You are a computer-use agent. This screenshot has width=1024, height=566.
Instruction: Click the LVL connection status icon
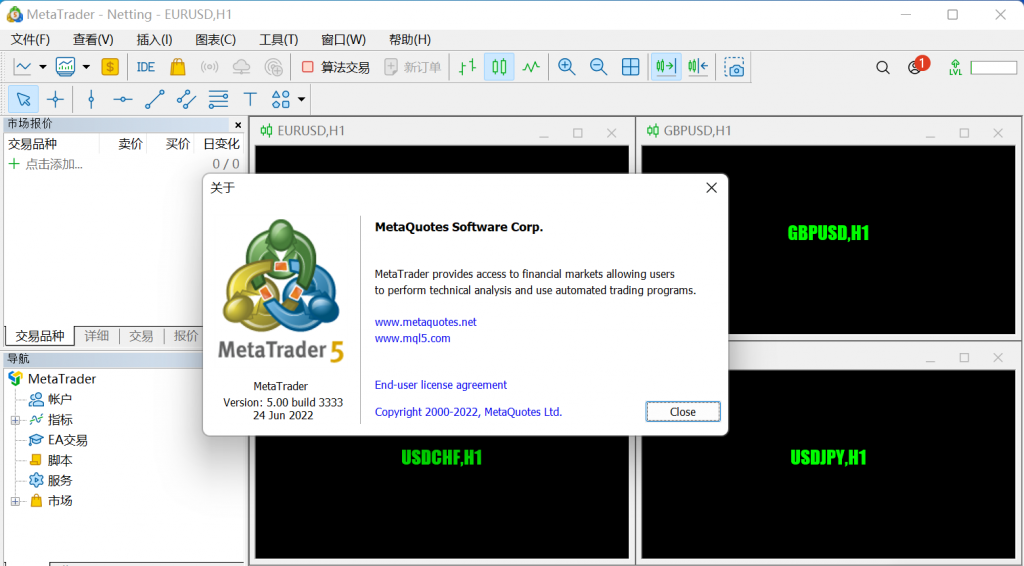point(955,67)
